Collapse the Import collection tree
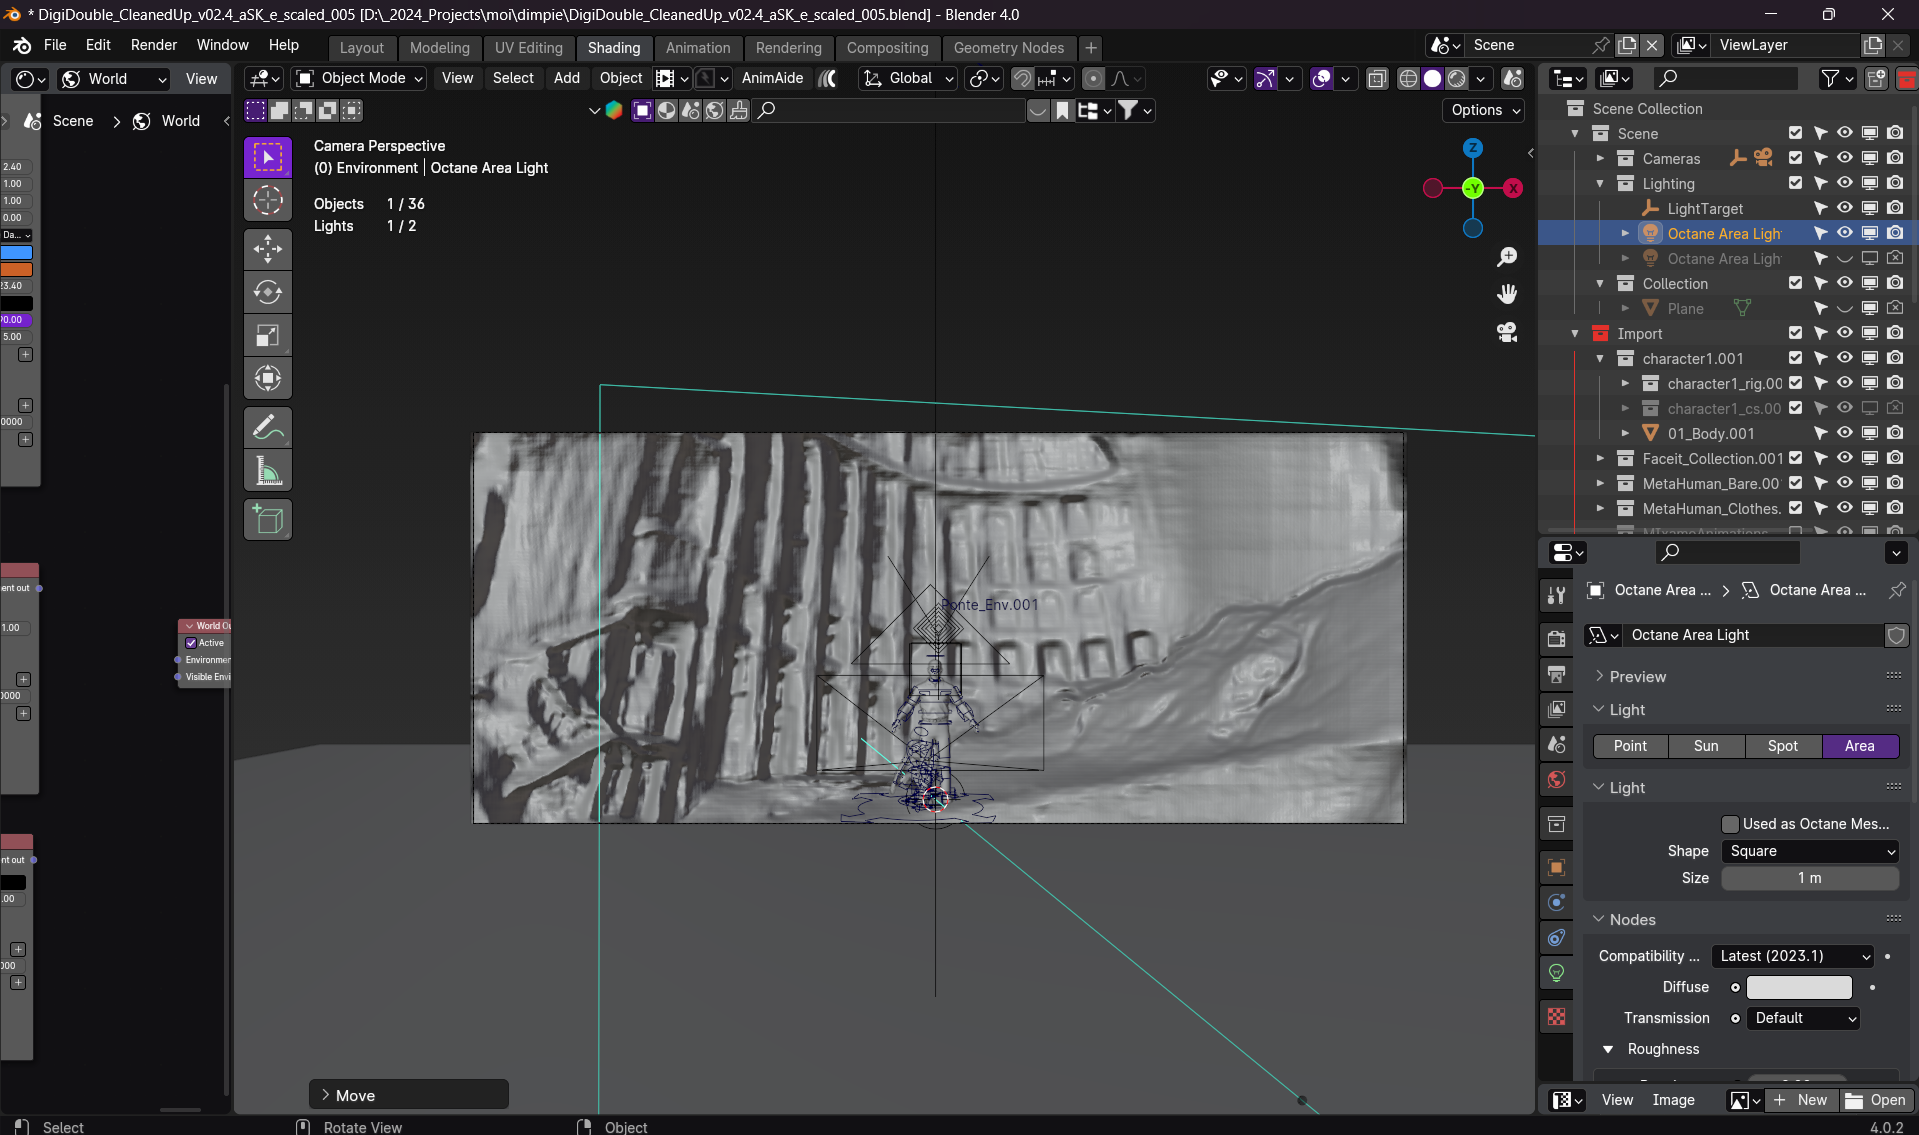This screenshot has width=1919, height=1135. [x=1575, y=334]
